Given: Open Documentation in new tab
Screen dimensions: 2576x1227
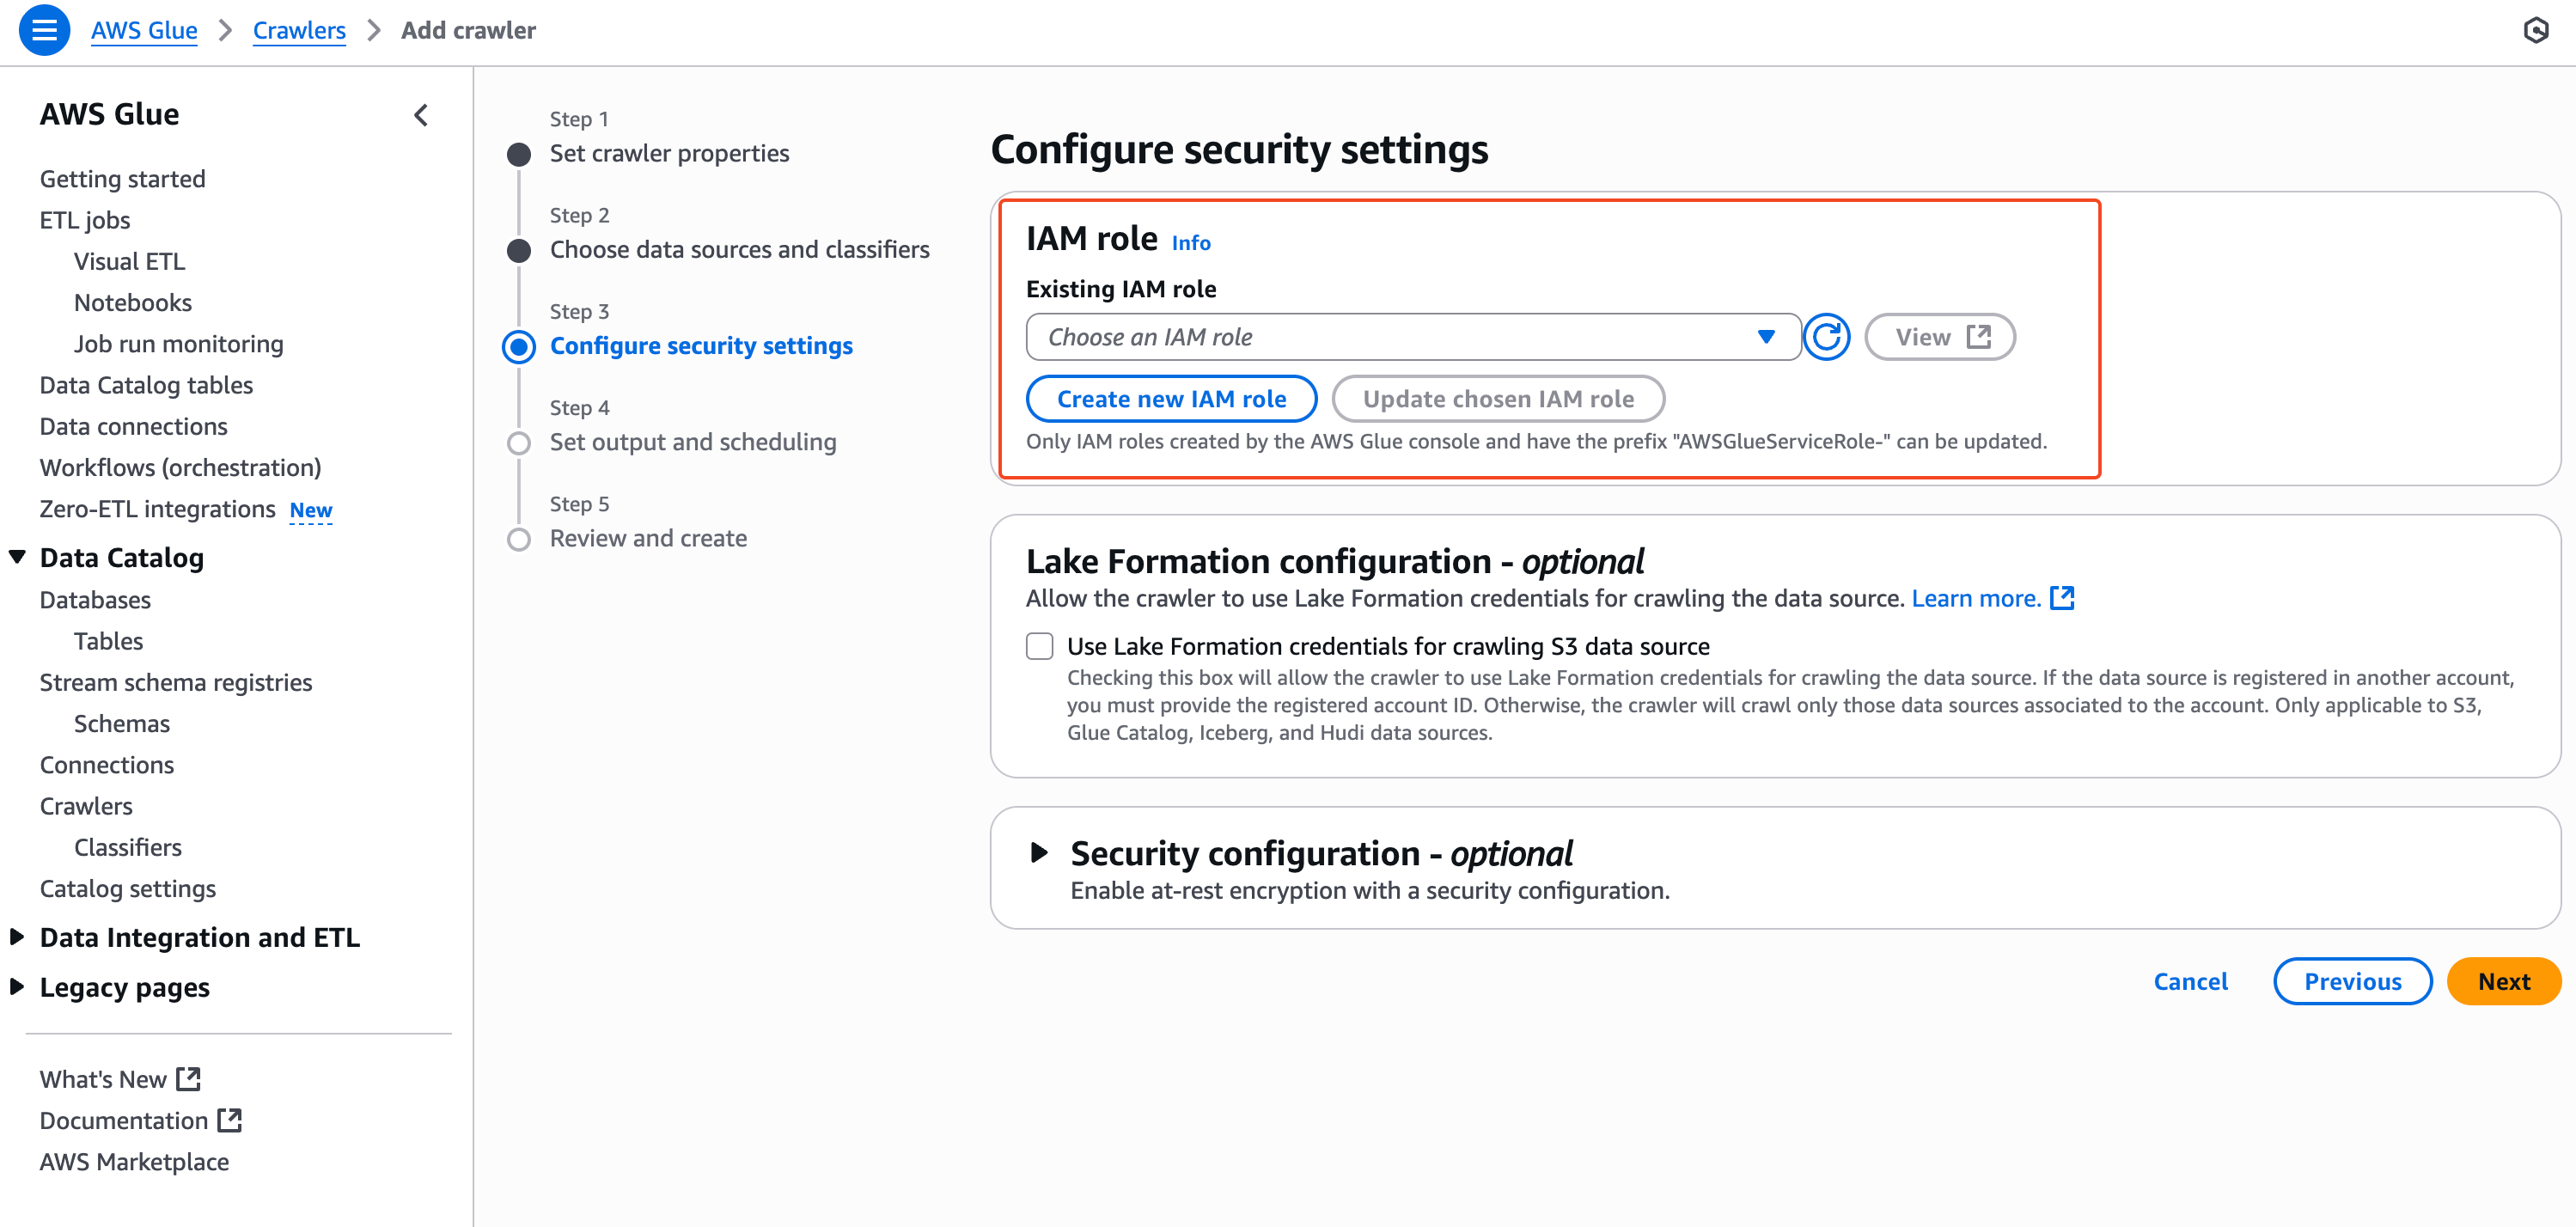Looking at the screenshot, I should [x=140, y=1120].
